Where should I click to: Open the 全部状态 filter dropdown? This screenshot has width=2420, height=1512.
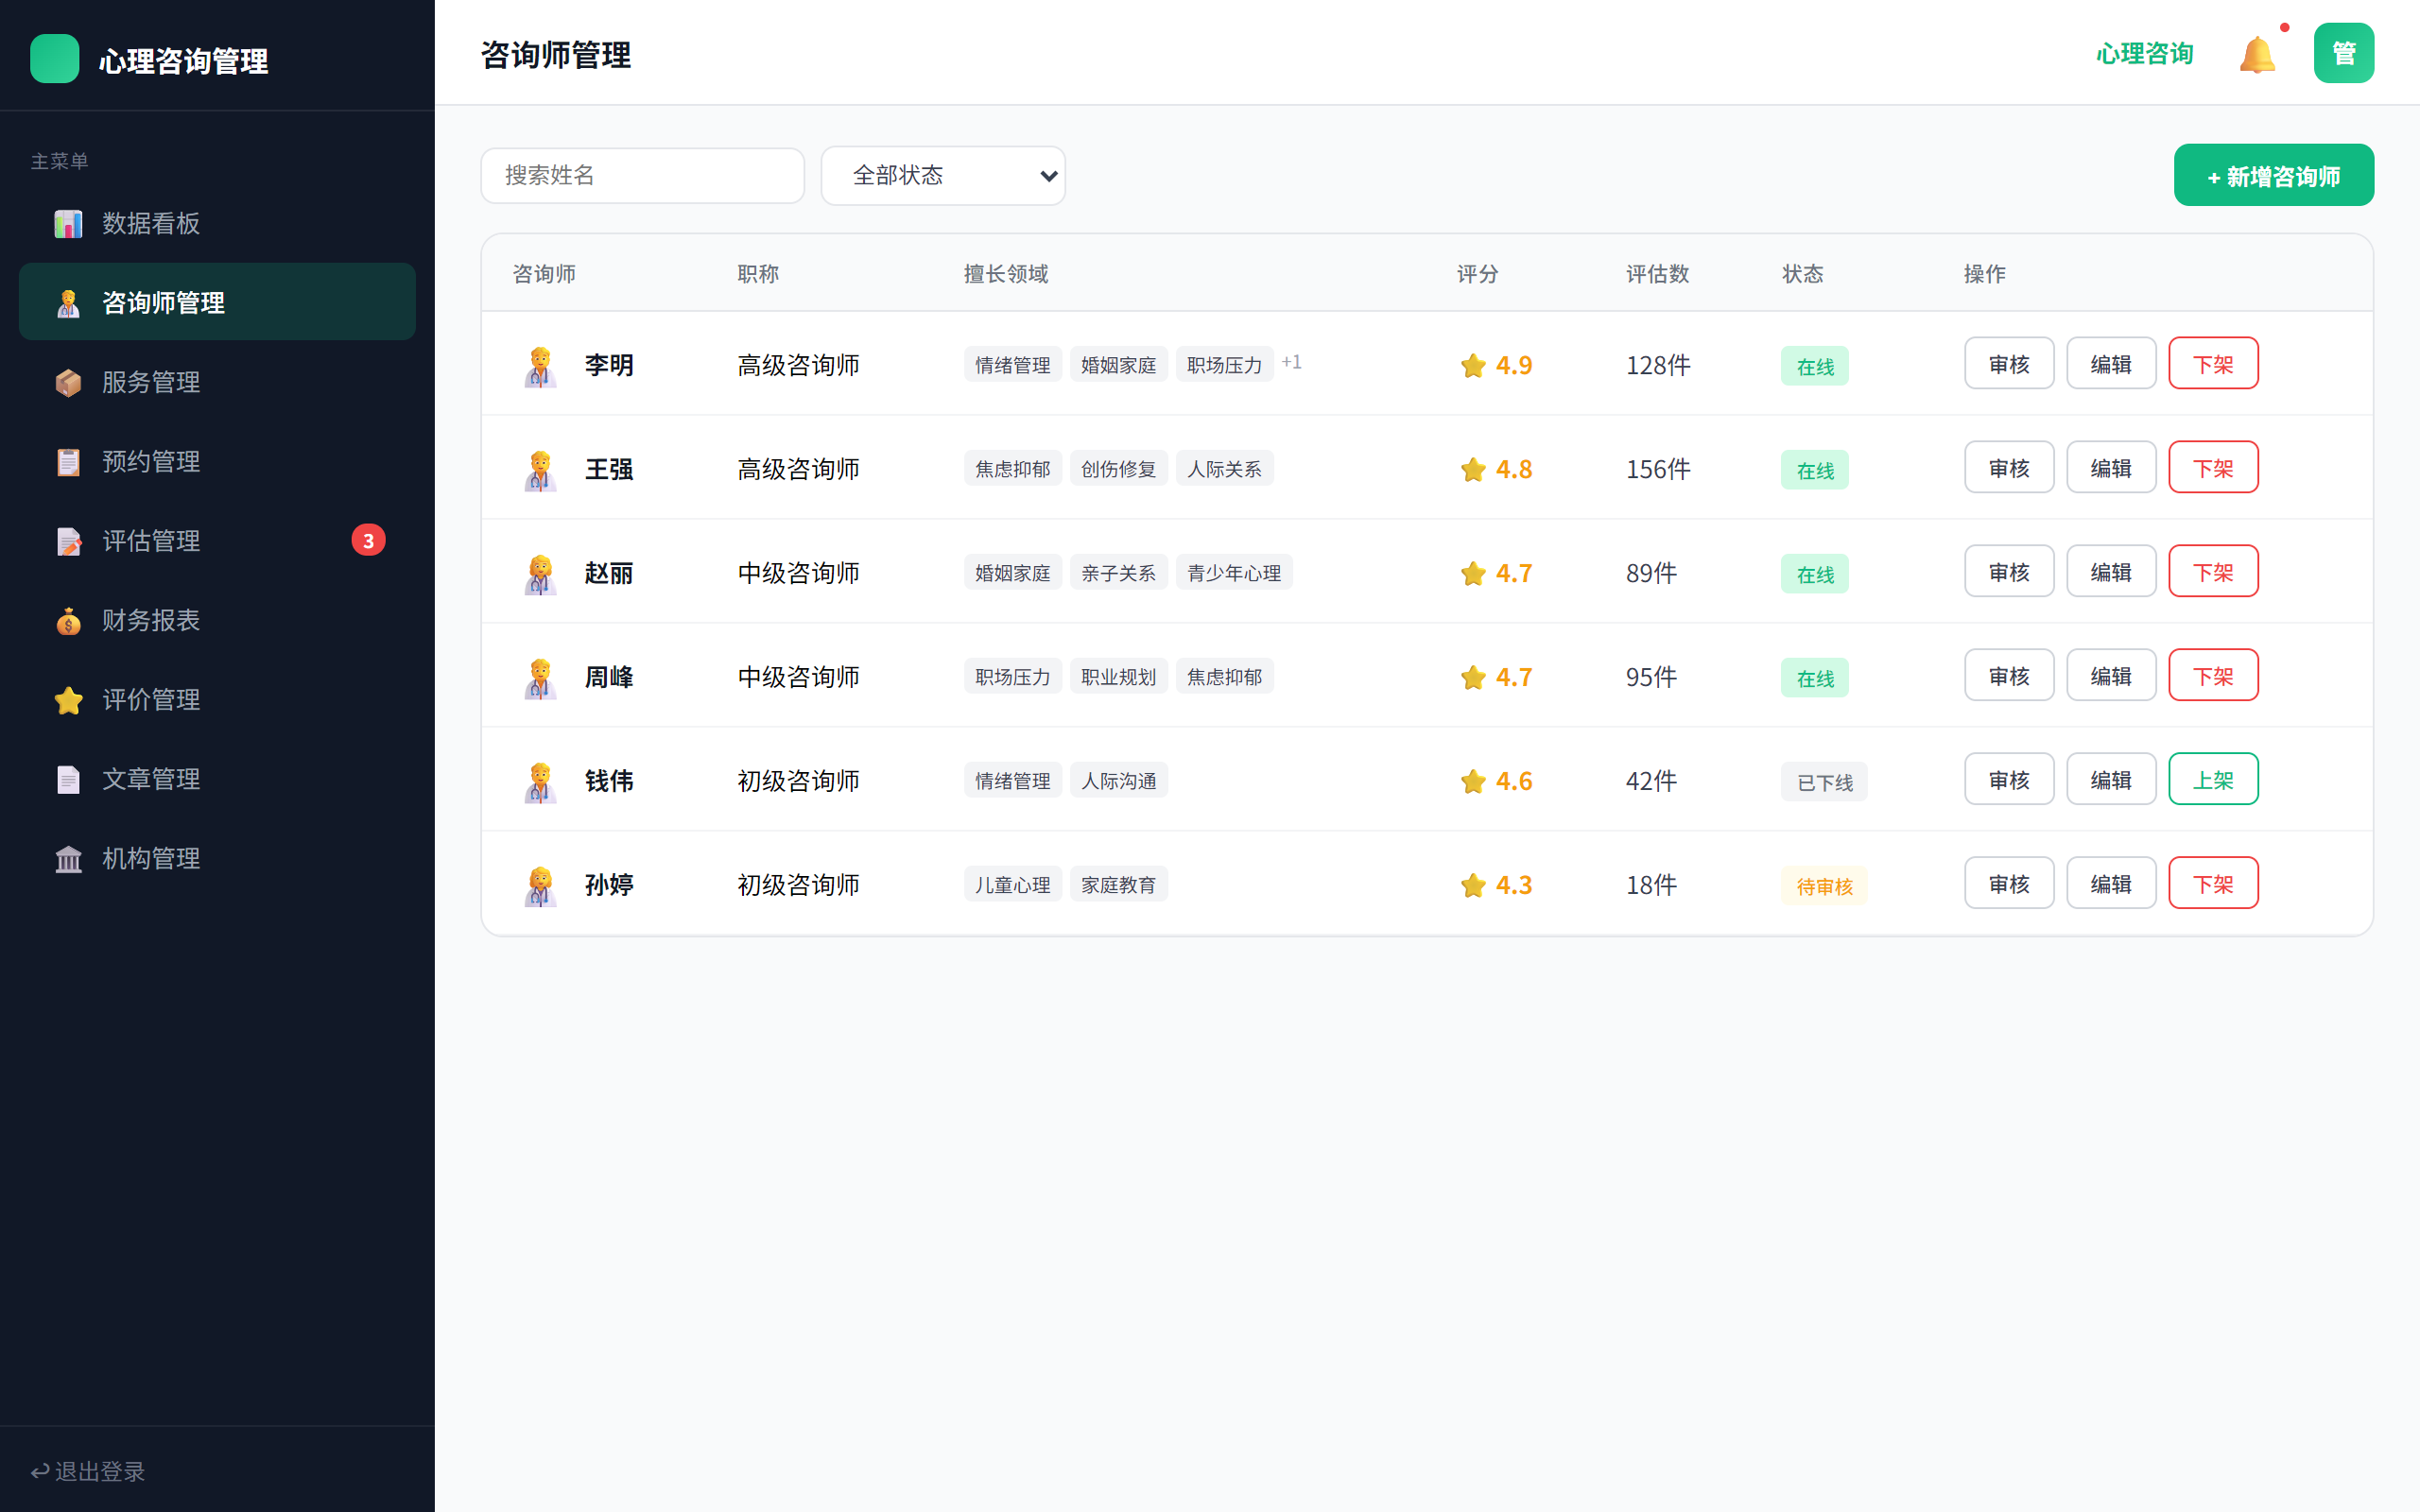coord(943,176)
